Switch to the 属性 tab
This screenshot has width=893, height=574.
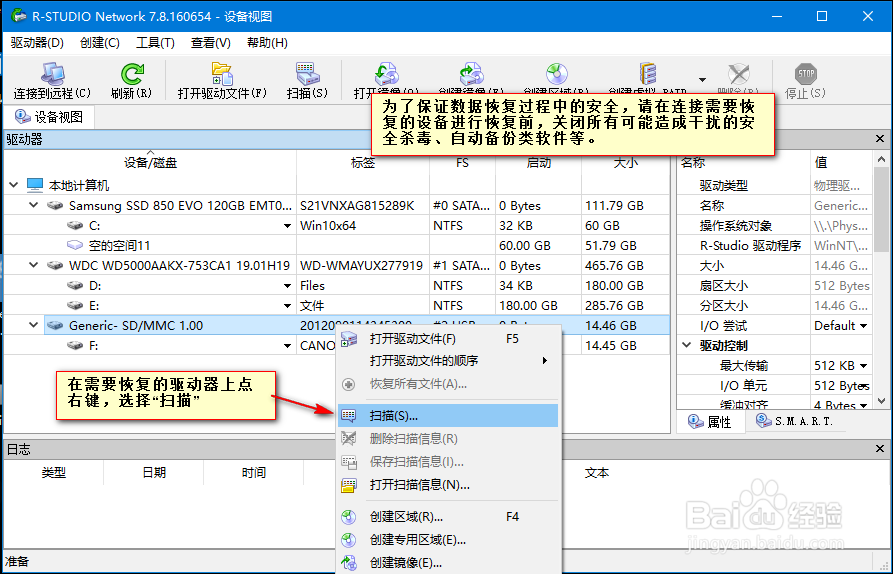pos(710,421)
